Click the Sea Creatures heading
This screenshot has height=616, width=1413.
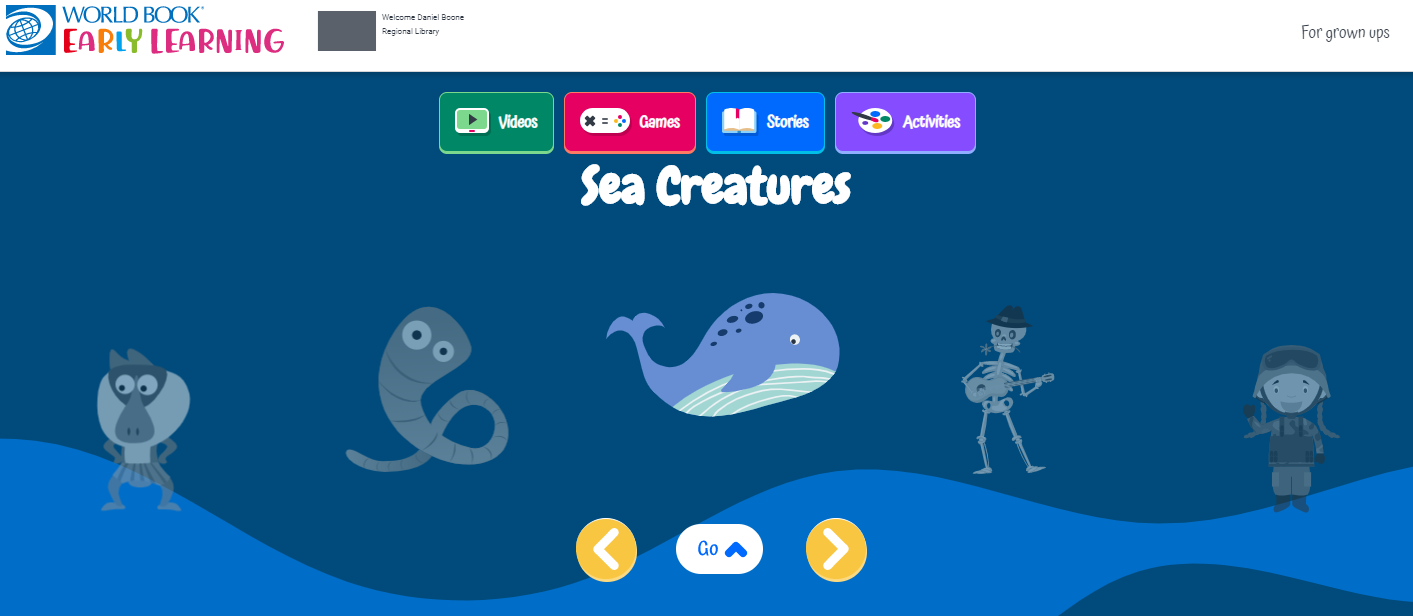pos(716,186)
